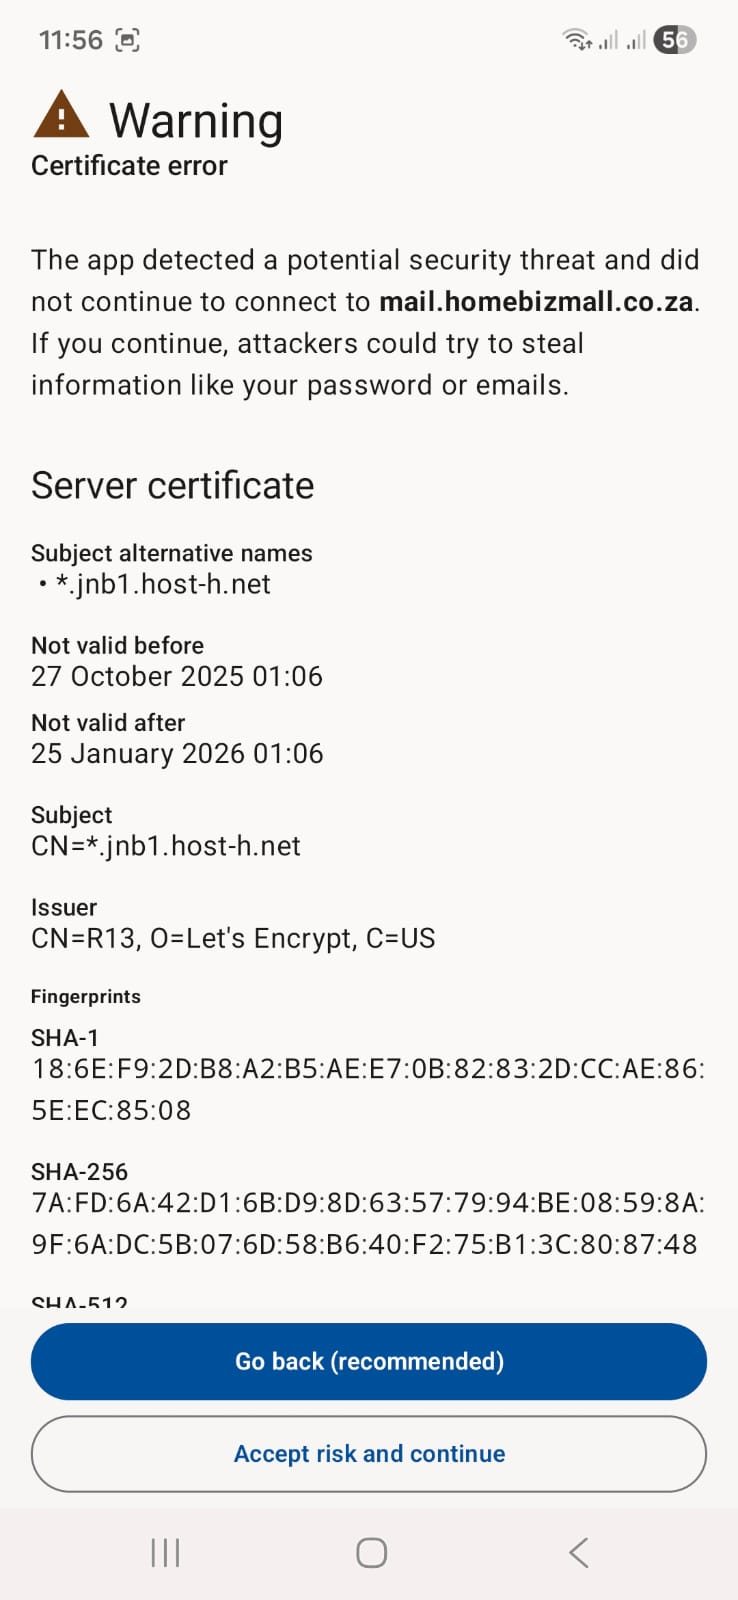Open recent apps from navigation bar
This screenshot has height=1600, width=738.
pyautogui.click(x=165, y=1552)
